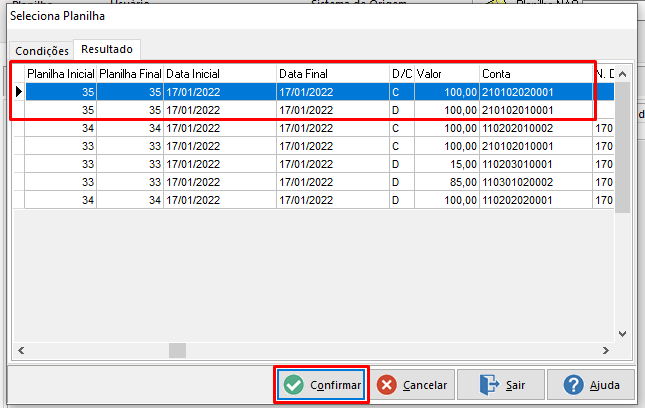This screenshot has height=408, width=645.
Task: Click the horizontal scrollbar thumb
Action: pyautogui.click(x=177, y=350)
